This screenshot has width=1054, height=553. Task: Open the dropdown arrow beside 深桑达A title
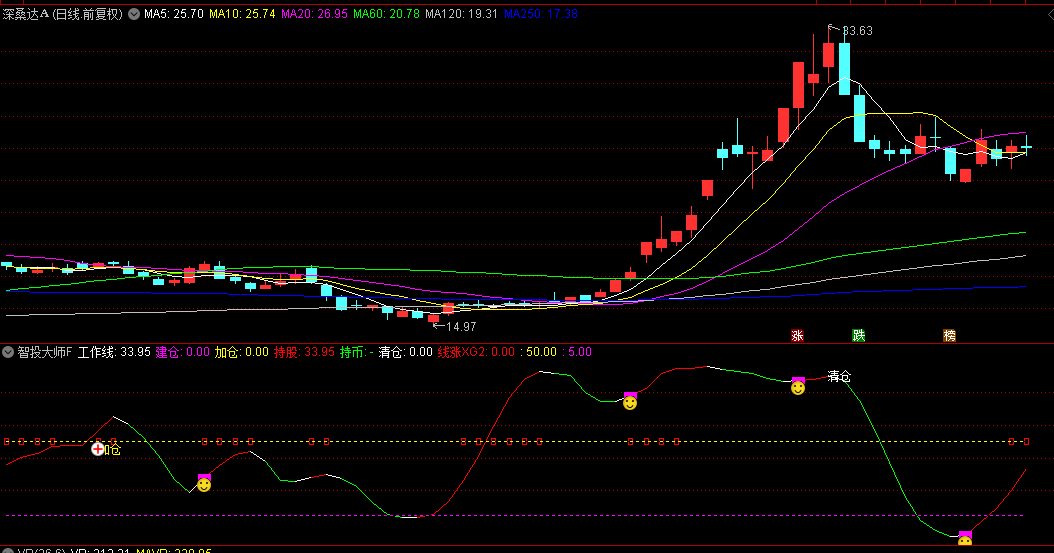[134, 14]
